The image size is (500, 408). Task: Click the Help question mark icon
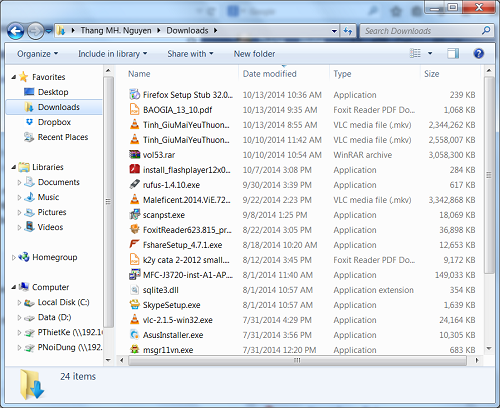coord(479,53)
